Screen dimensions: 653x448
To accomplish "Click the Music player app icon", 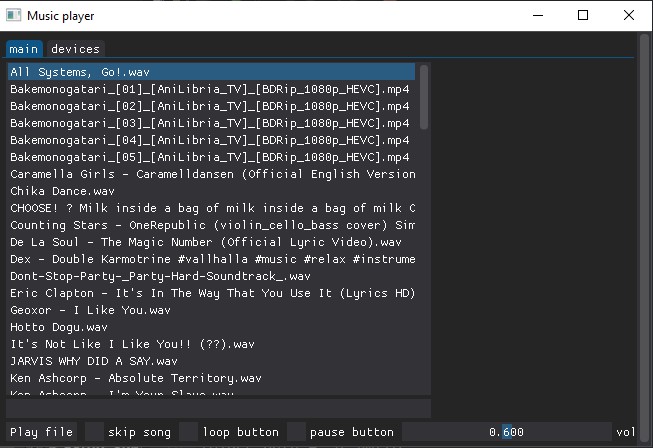I will tap(13, 15).
